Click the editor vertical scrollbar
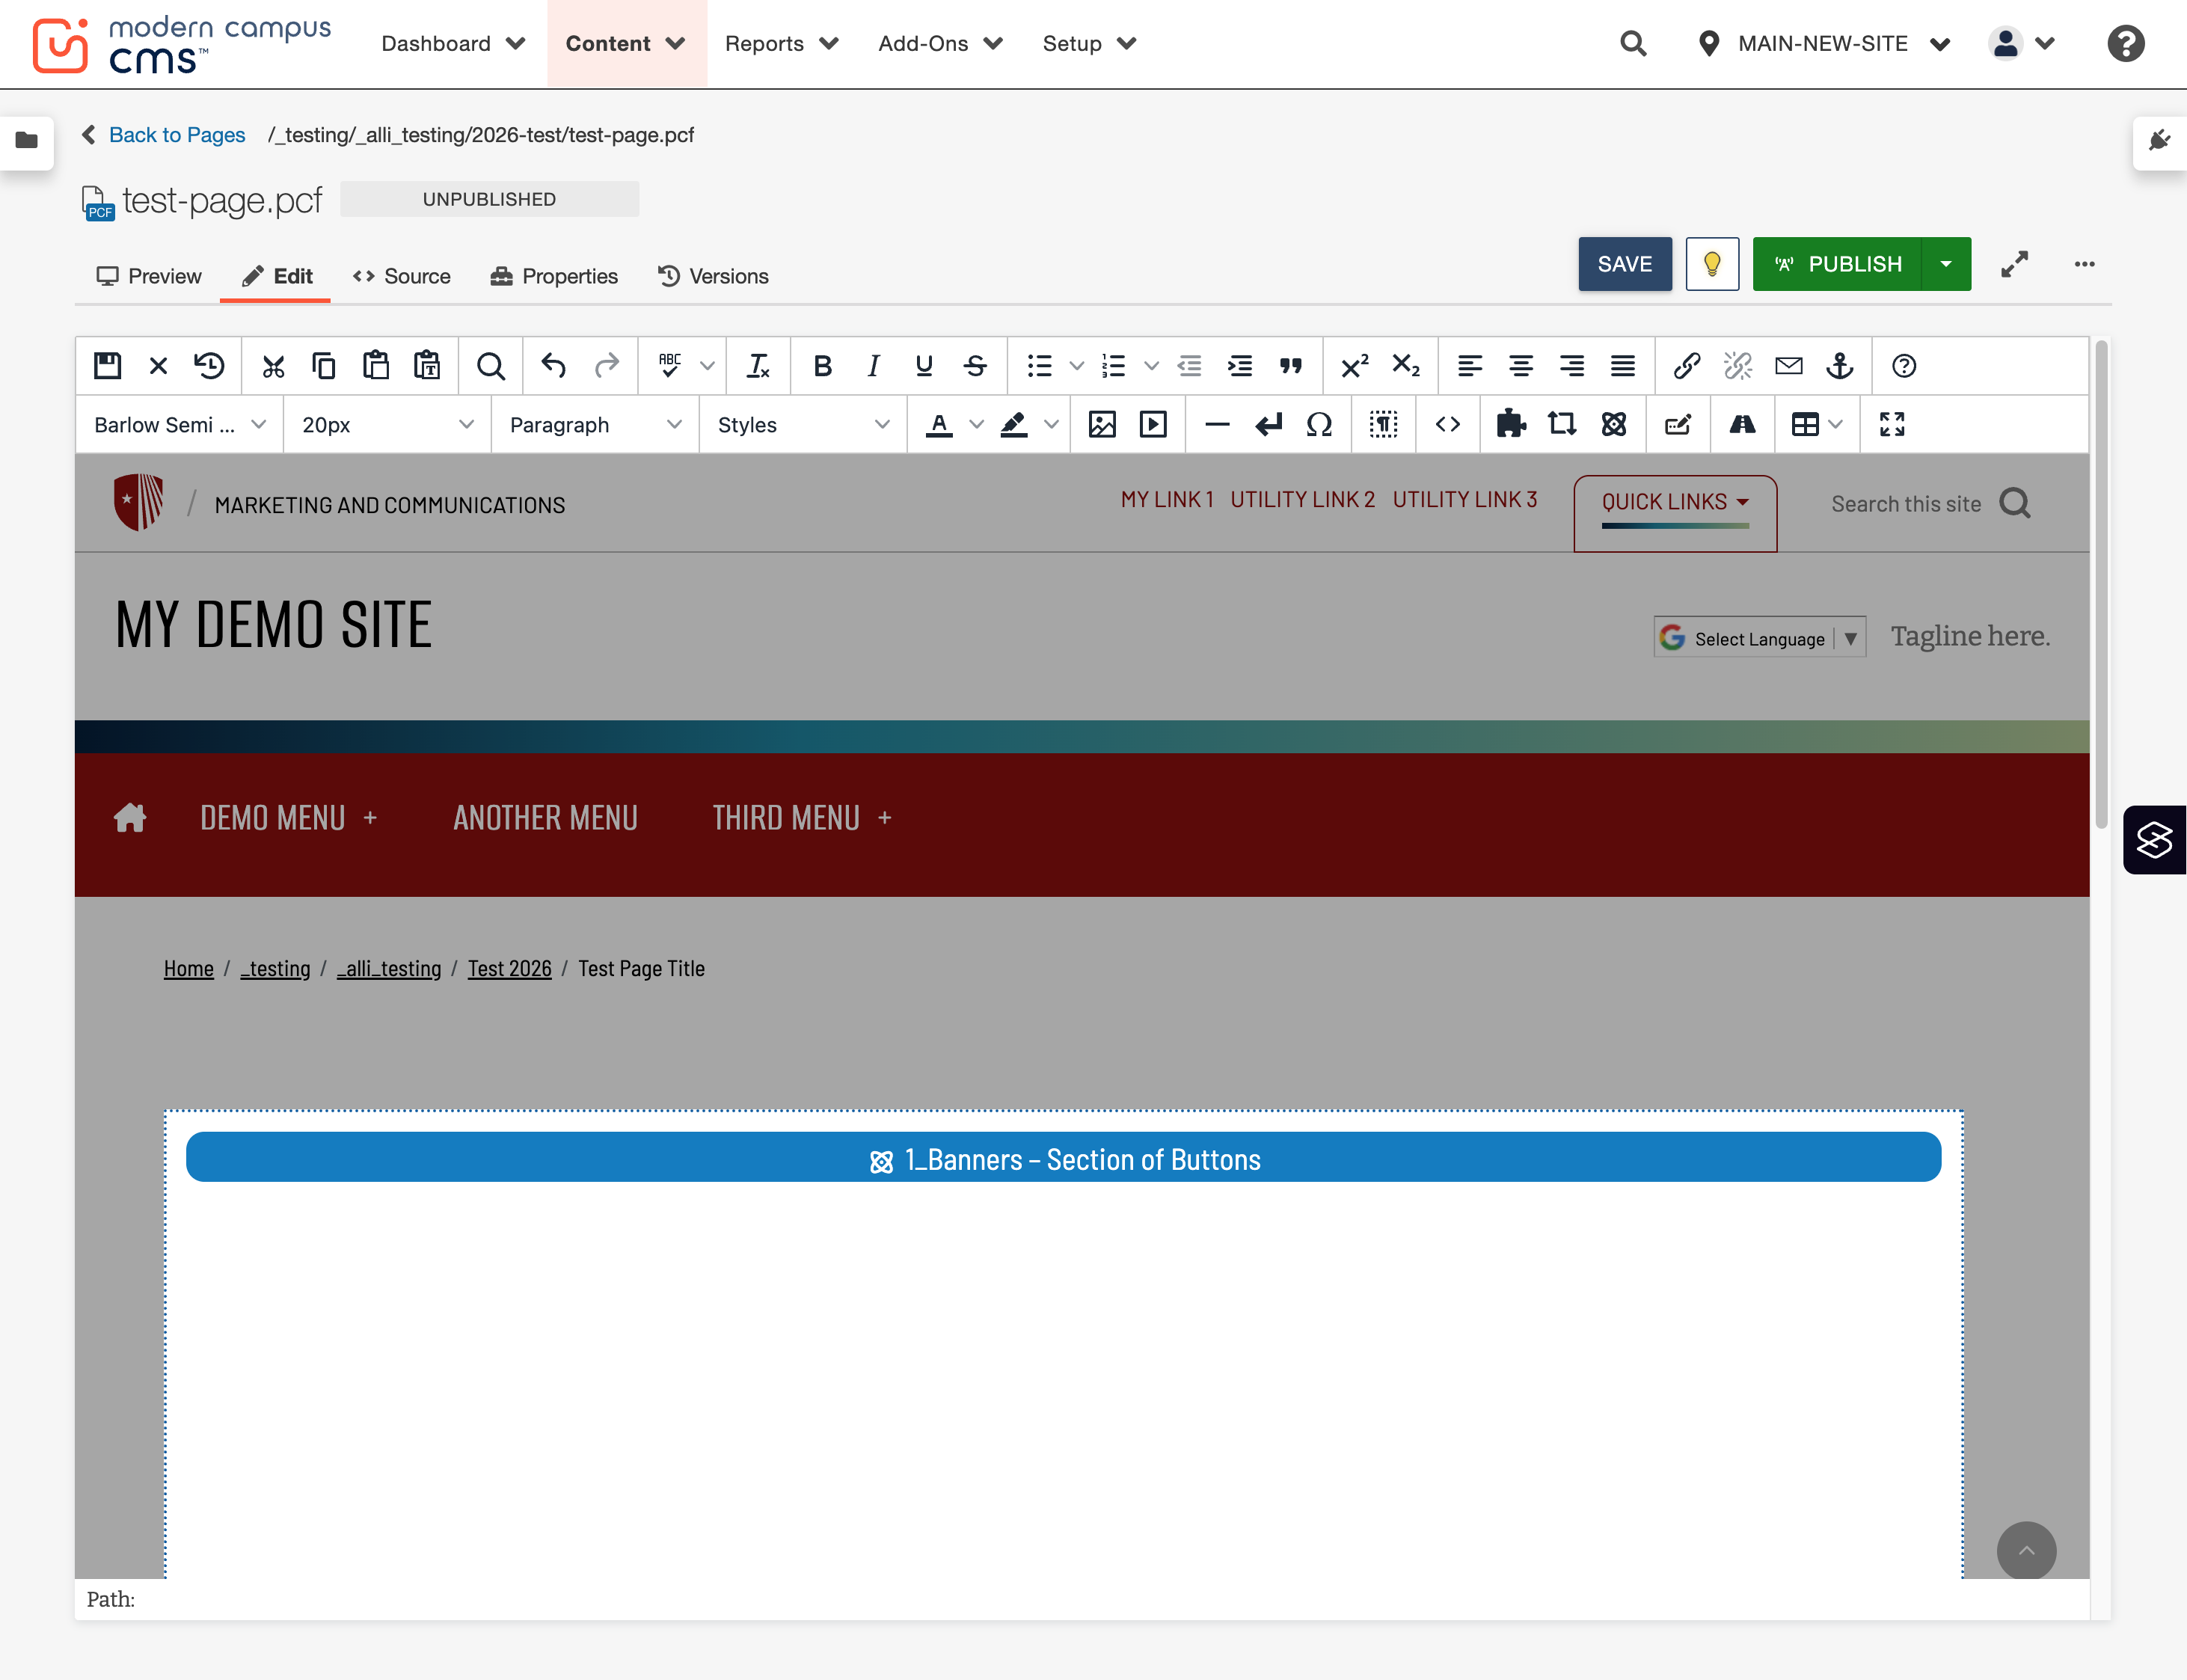This screenshot has width=2187, height=1680. coord(2101,585)
